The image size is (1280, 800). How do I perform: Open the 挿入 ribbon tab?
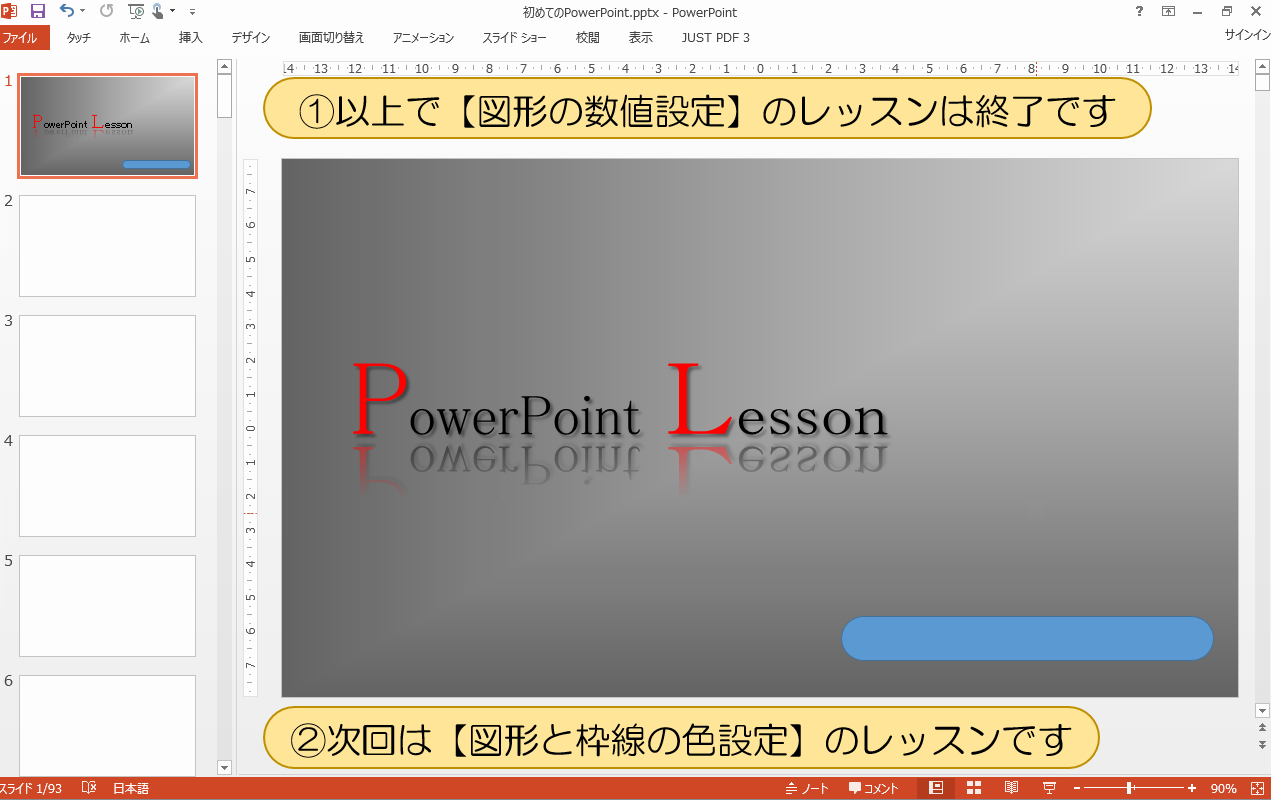tap(190, 38)
